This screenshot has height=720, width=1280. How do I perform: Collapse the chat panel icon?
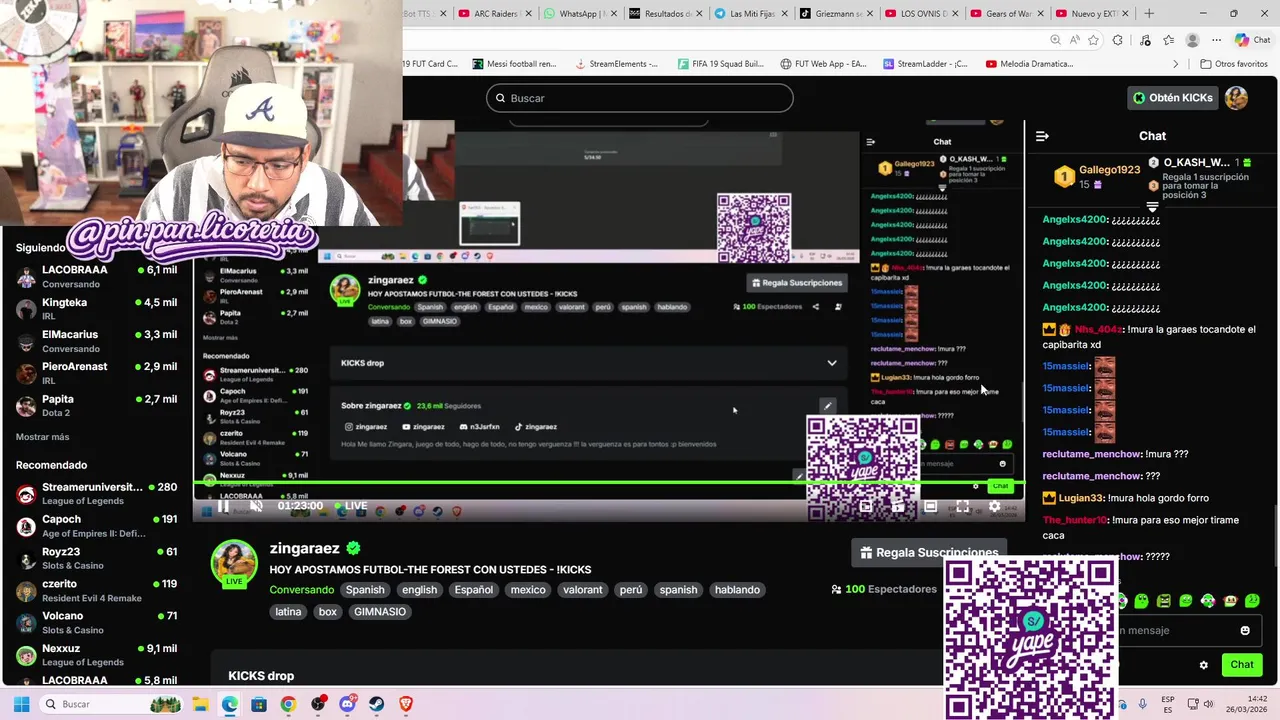[x=1042, y=136]
